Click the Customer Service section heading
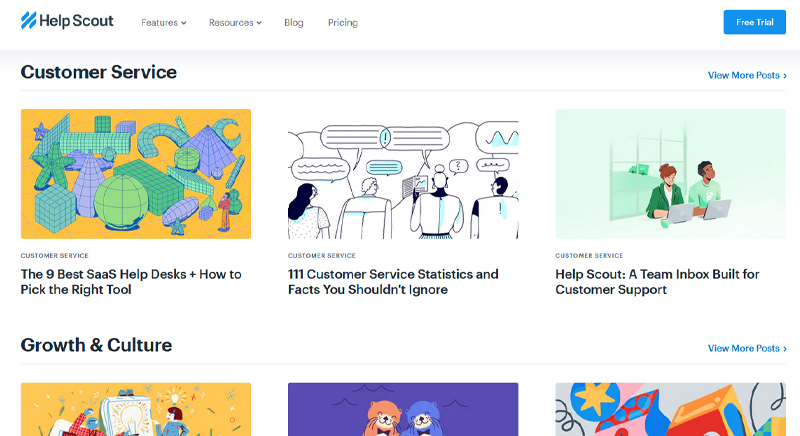 [98, 72]
